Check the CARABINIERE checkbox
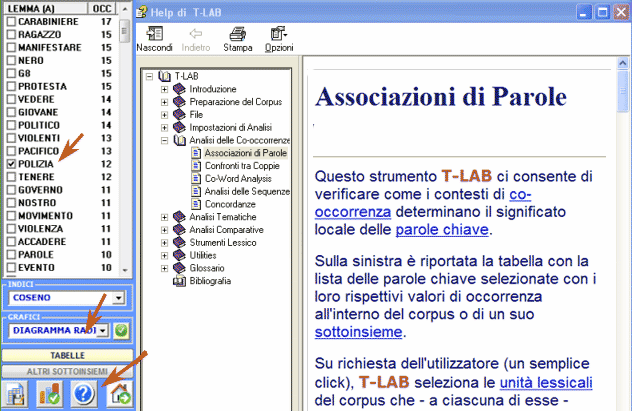The height and width of the screenshot is (411, 632). 11,21
